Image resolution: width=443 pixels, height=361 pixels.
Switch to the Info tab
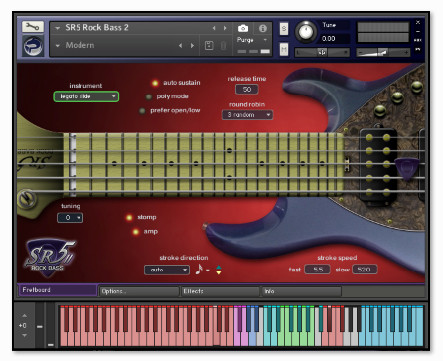(302, 291)
